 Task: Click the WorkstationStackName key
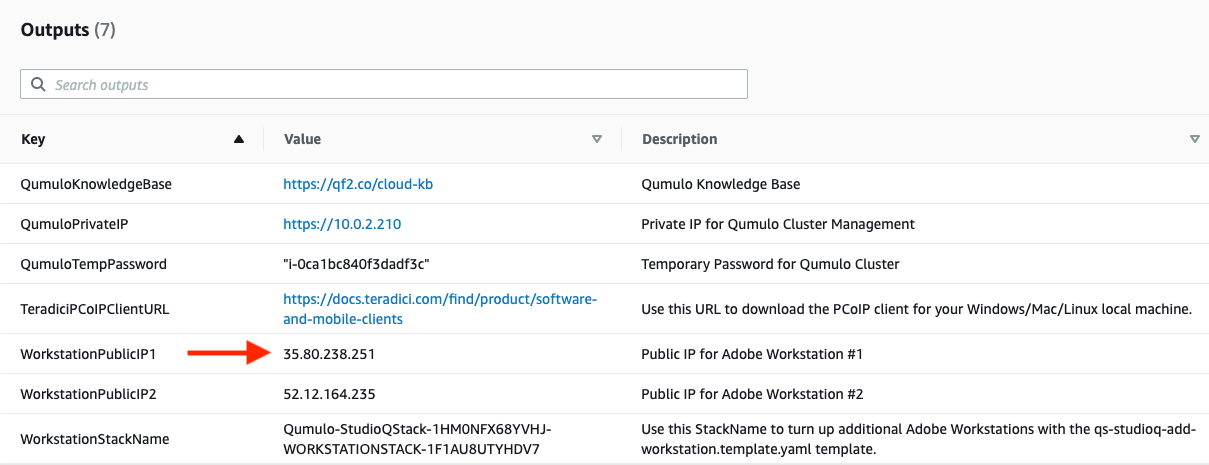pos(95,439)
